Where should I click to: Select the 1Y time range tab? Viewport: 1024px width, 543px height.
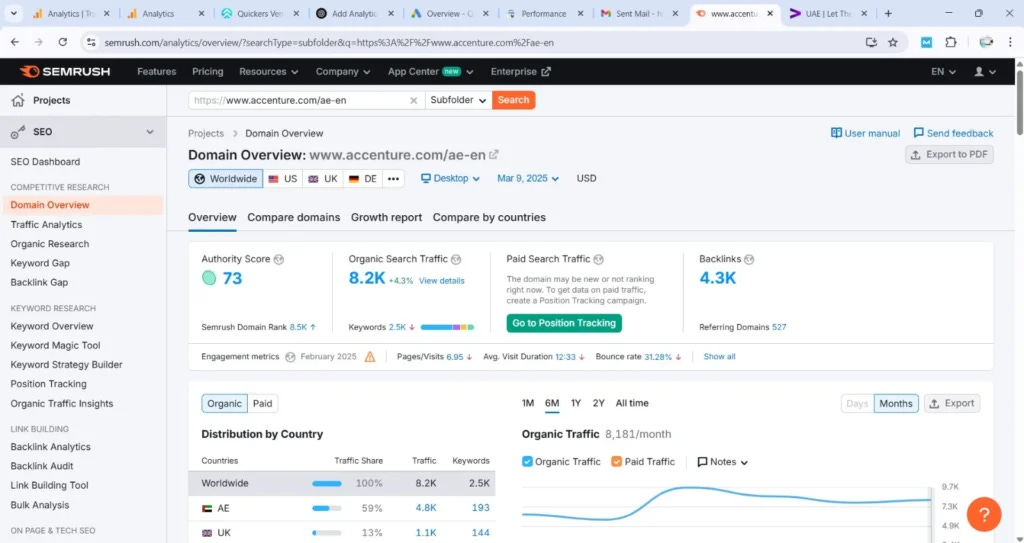coord(575,403)
